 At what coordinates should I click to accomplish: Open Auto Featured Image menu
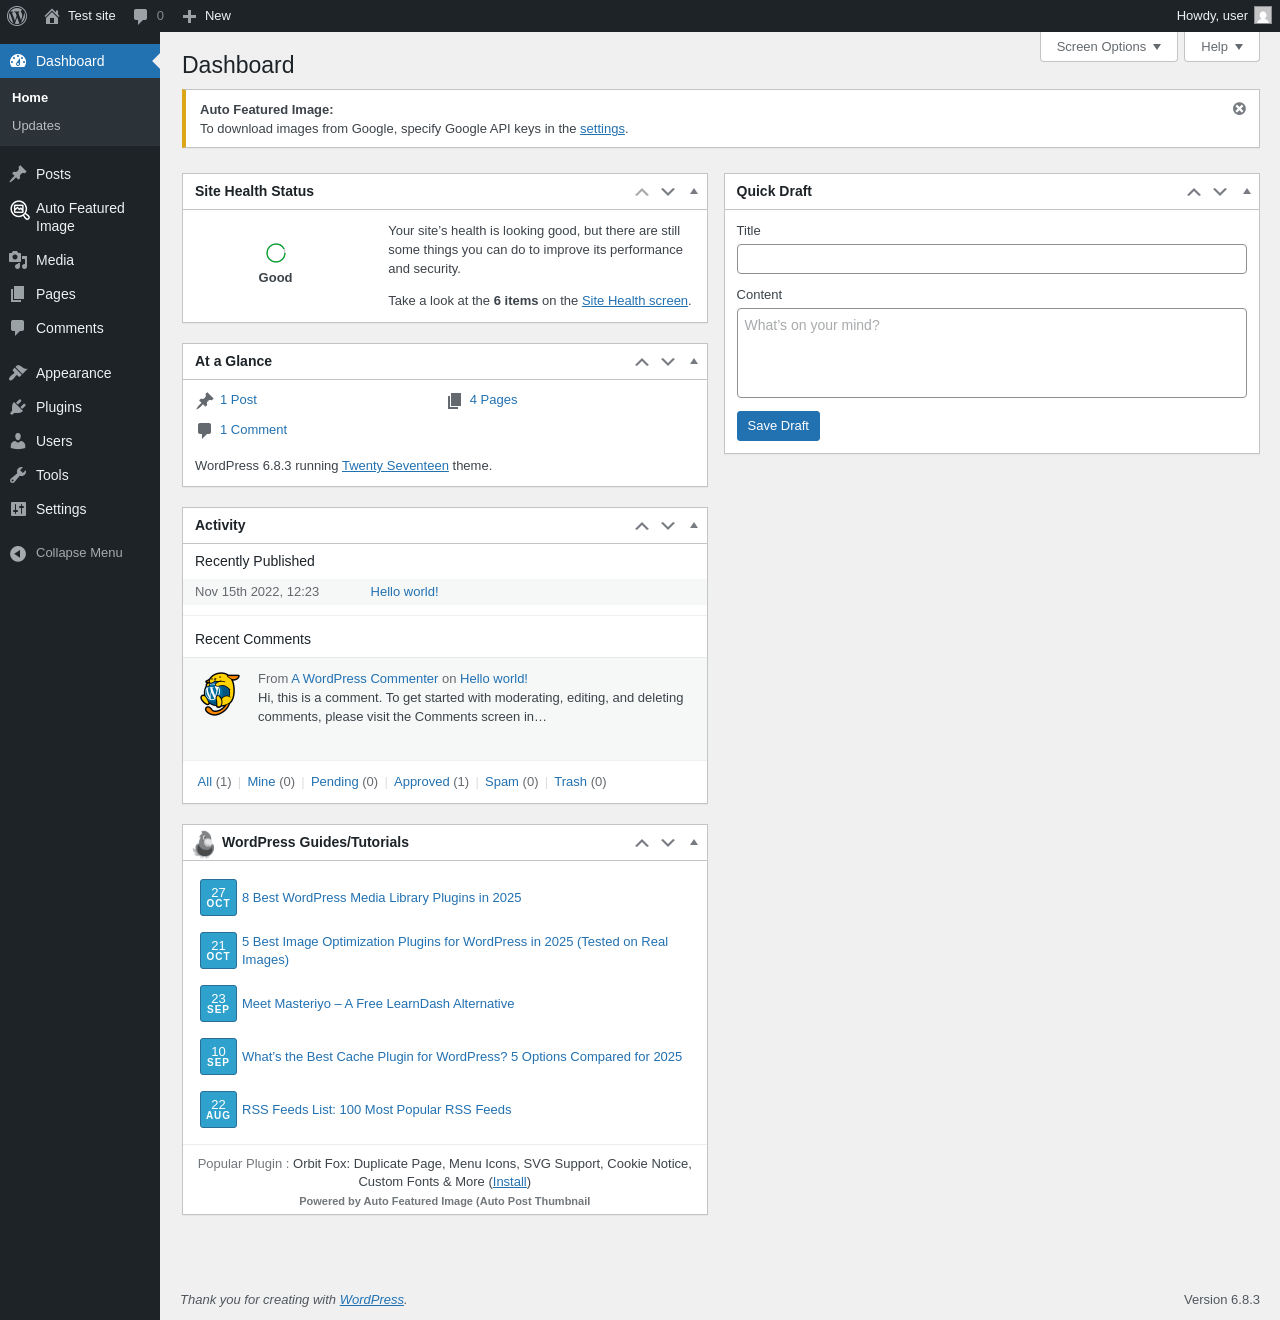tap(80, 217)
